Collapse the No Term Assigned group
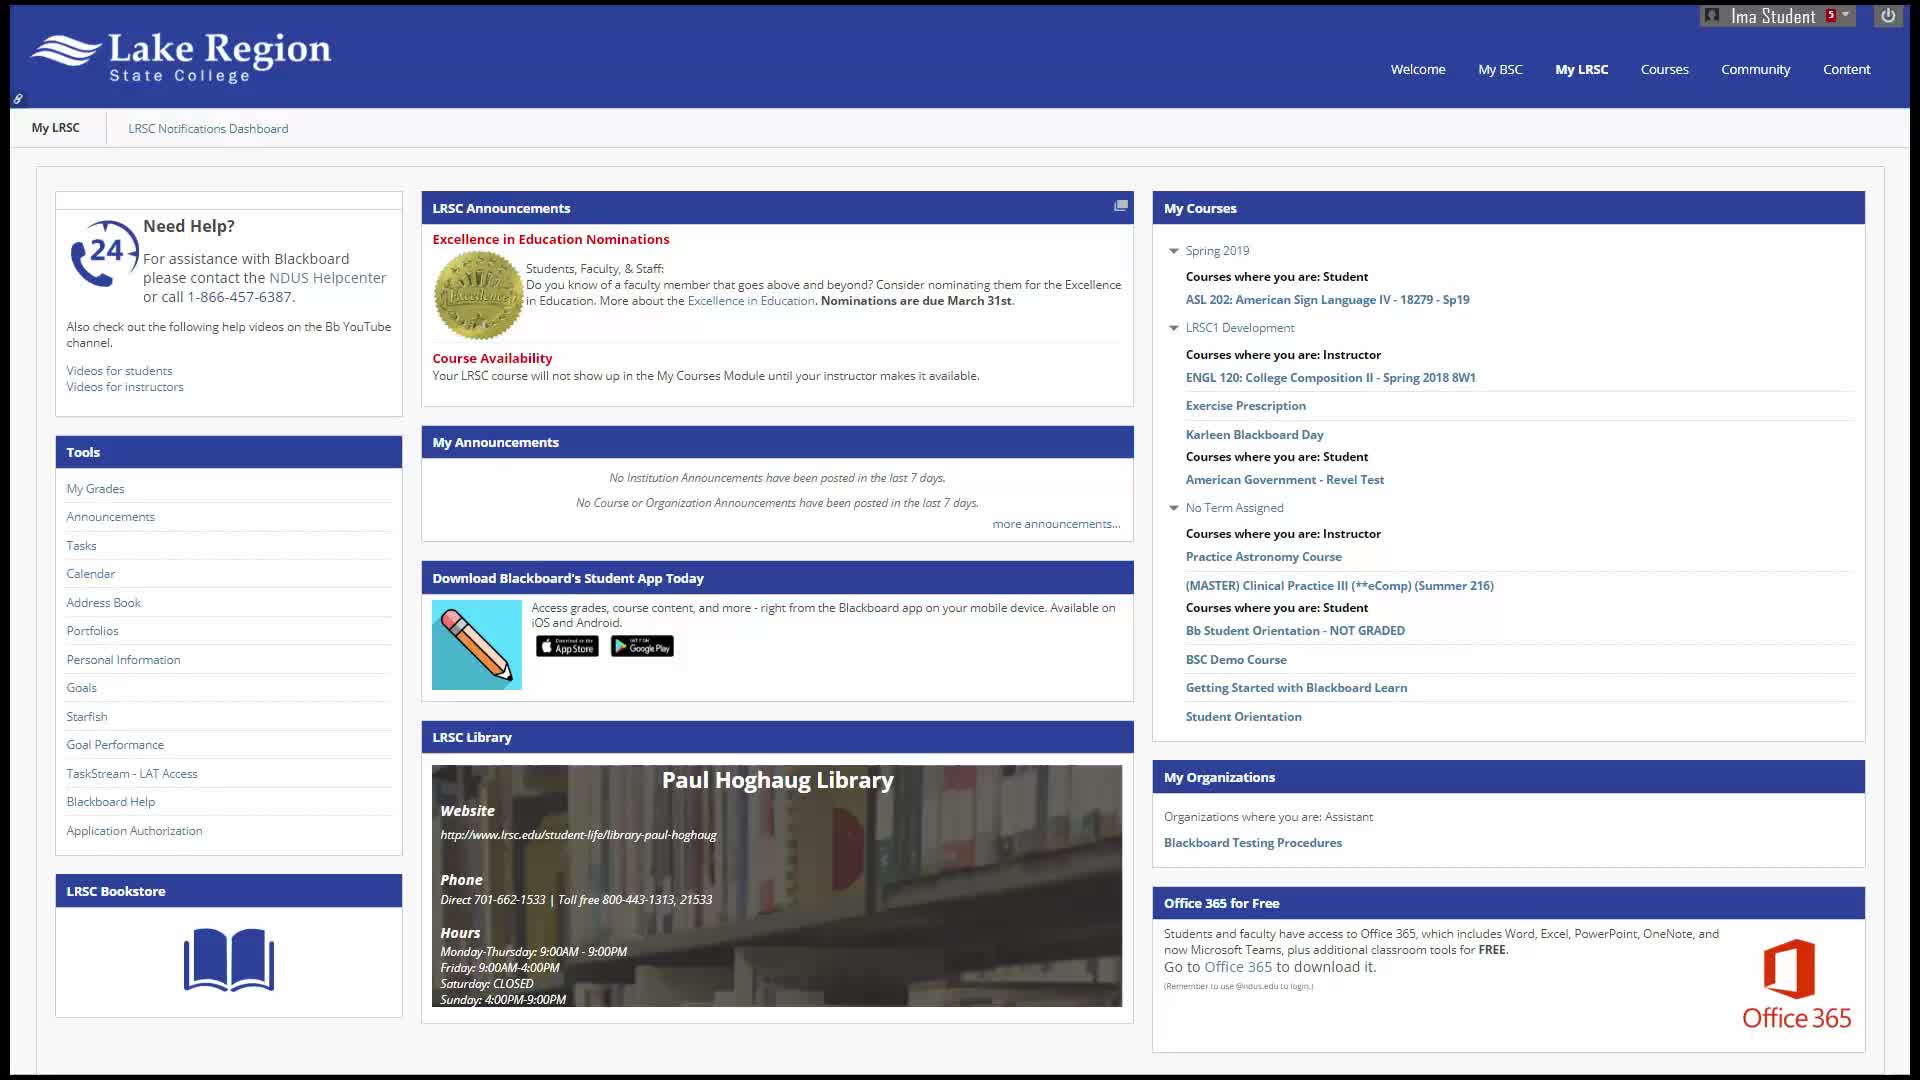This screenshot has height=1080, width=1920. pyautogui.click(x=1174, y=508)
